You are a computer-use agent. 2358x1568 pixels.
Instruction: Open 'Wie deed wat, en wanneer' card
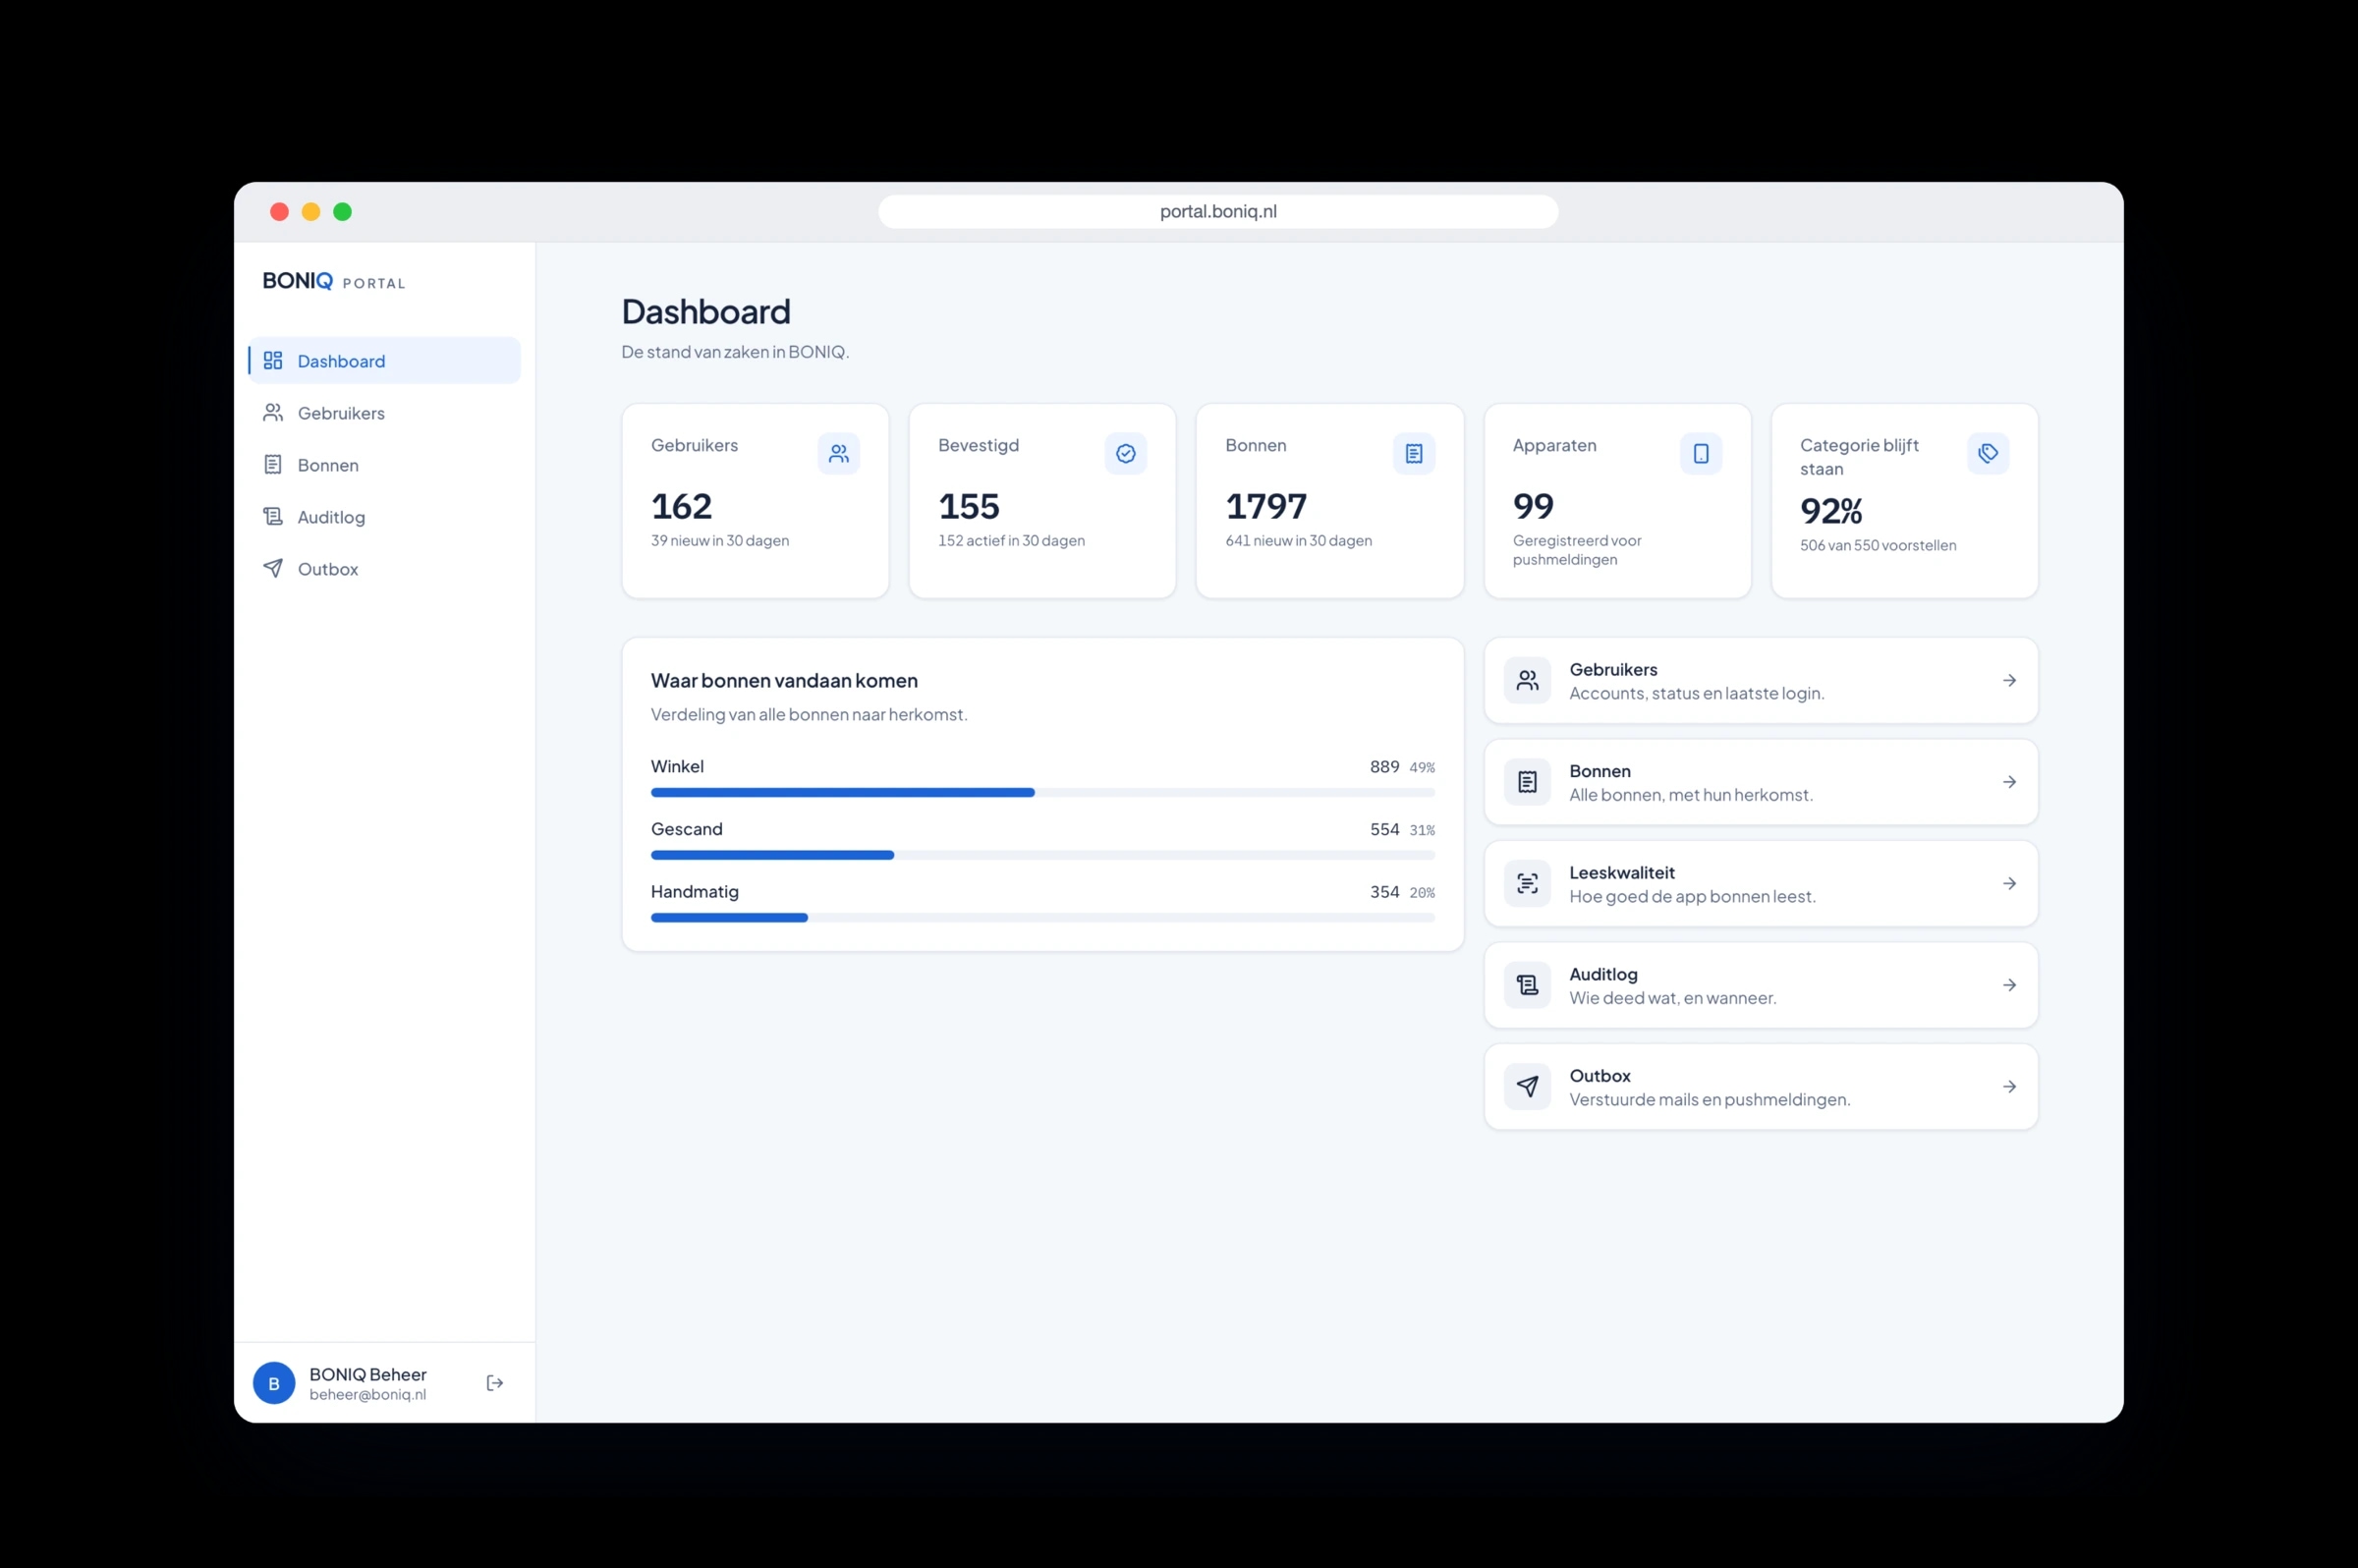coord(1760,985)
